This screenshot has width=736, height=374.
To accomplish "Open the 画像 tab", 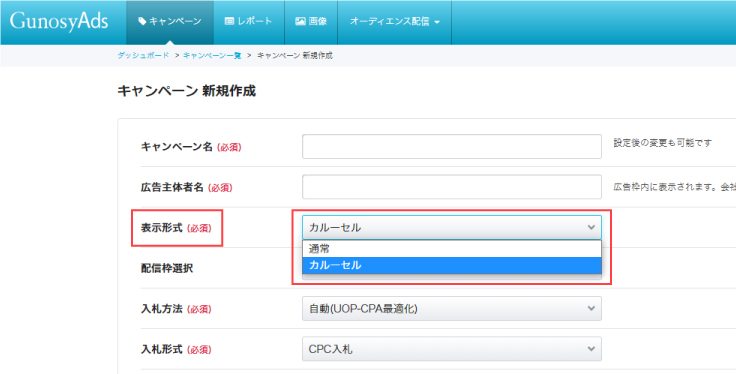I will 311,22.
